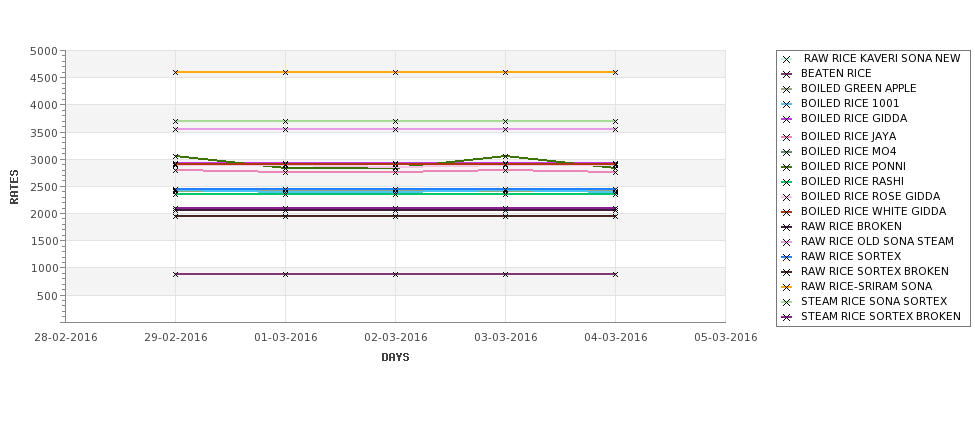Click the STEAM RICE SONA SORTEX legend marker
975x429 pixels.
(x=787, y=302)
